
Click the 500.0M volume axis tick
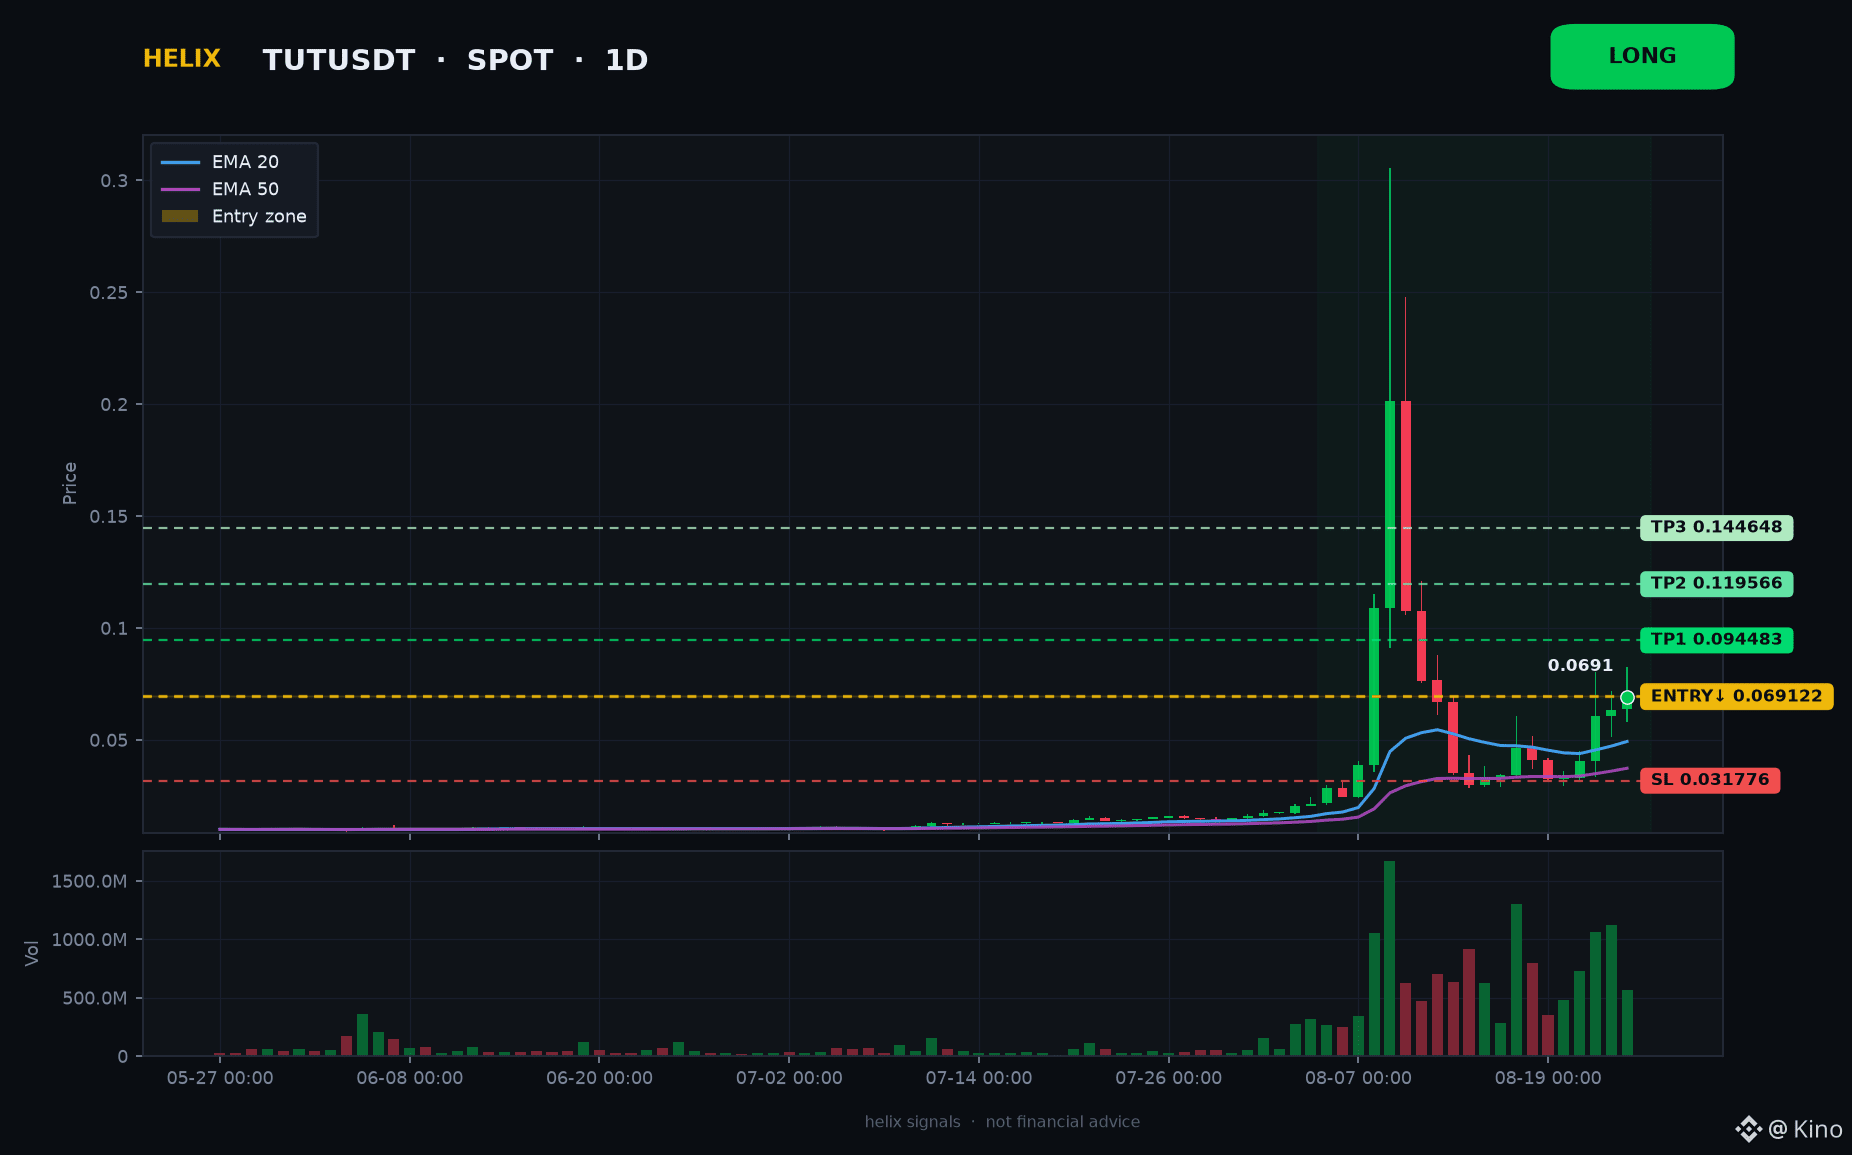[x=95, y=998]
